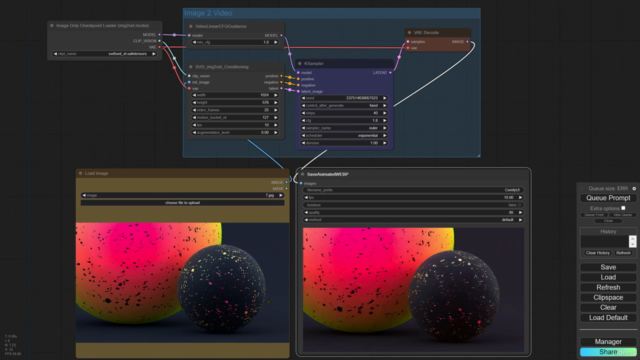Collapse the SVD_img2vid_Conditioning node via title dot
The image size is (640, 360).
191,67
